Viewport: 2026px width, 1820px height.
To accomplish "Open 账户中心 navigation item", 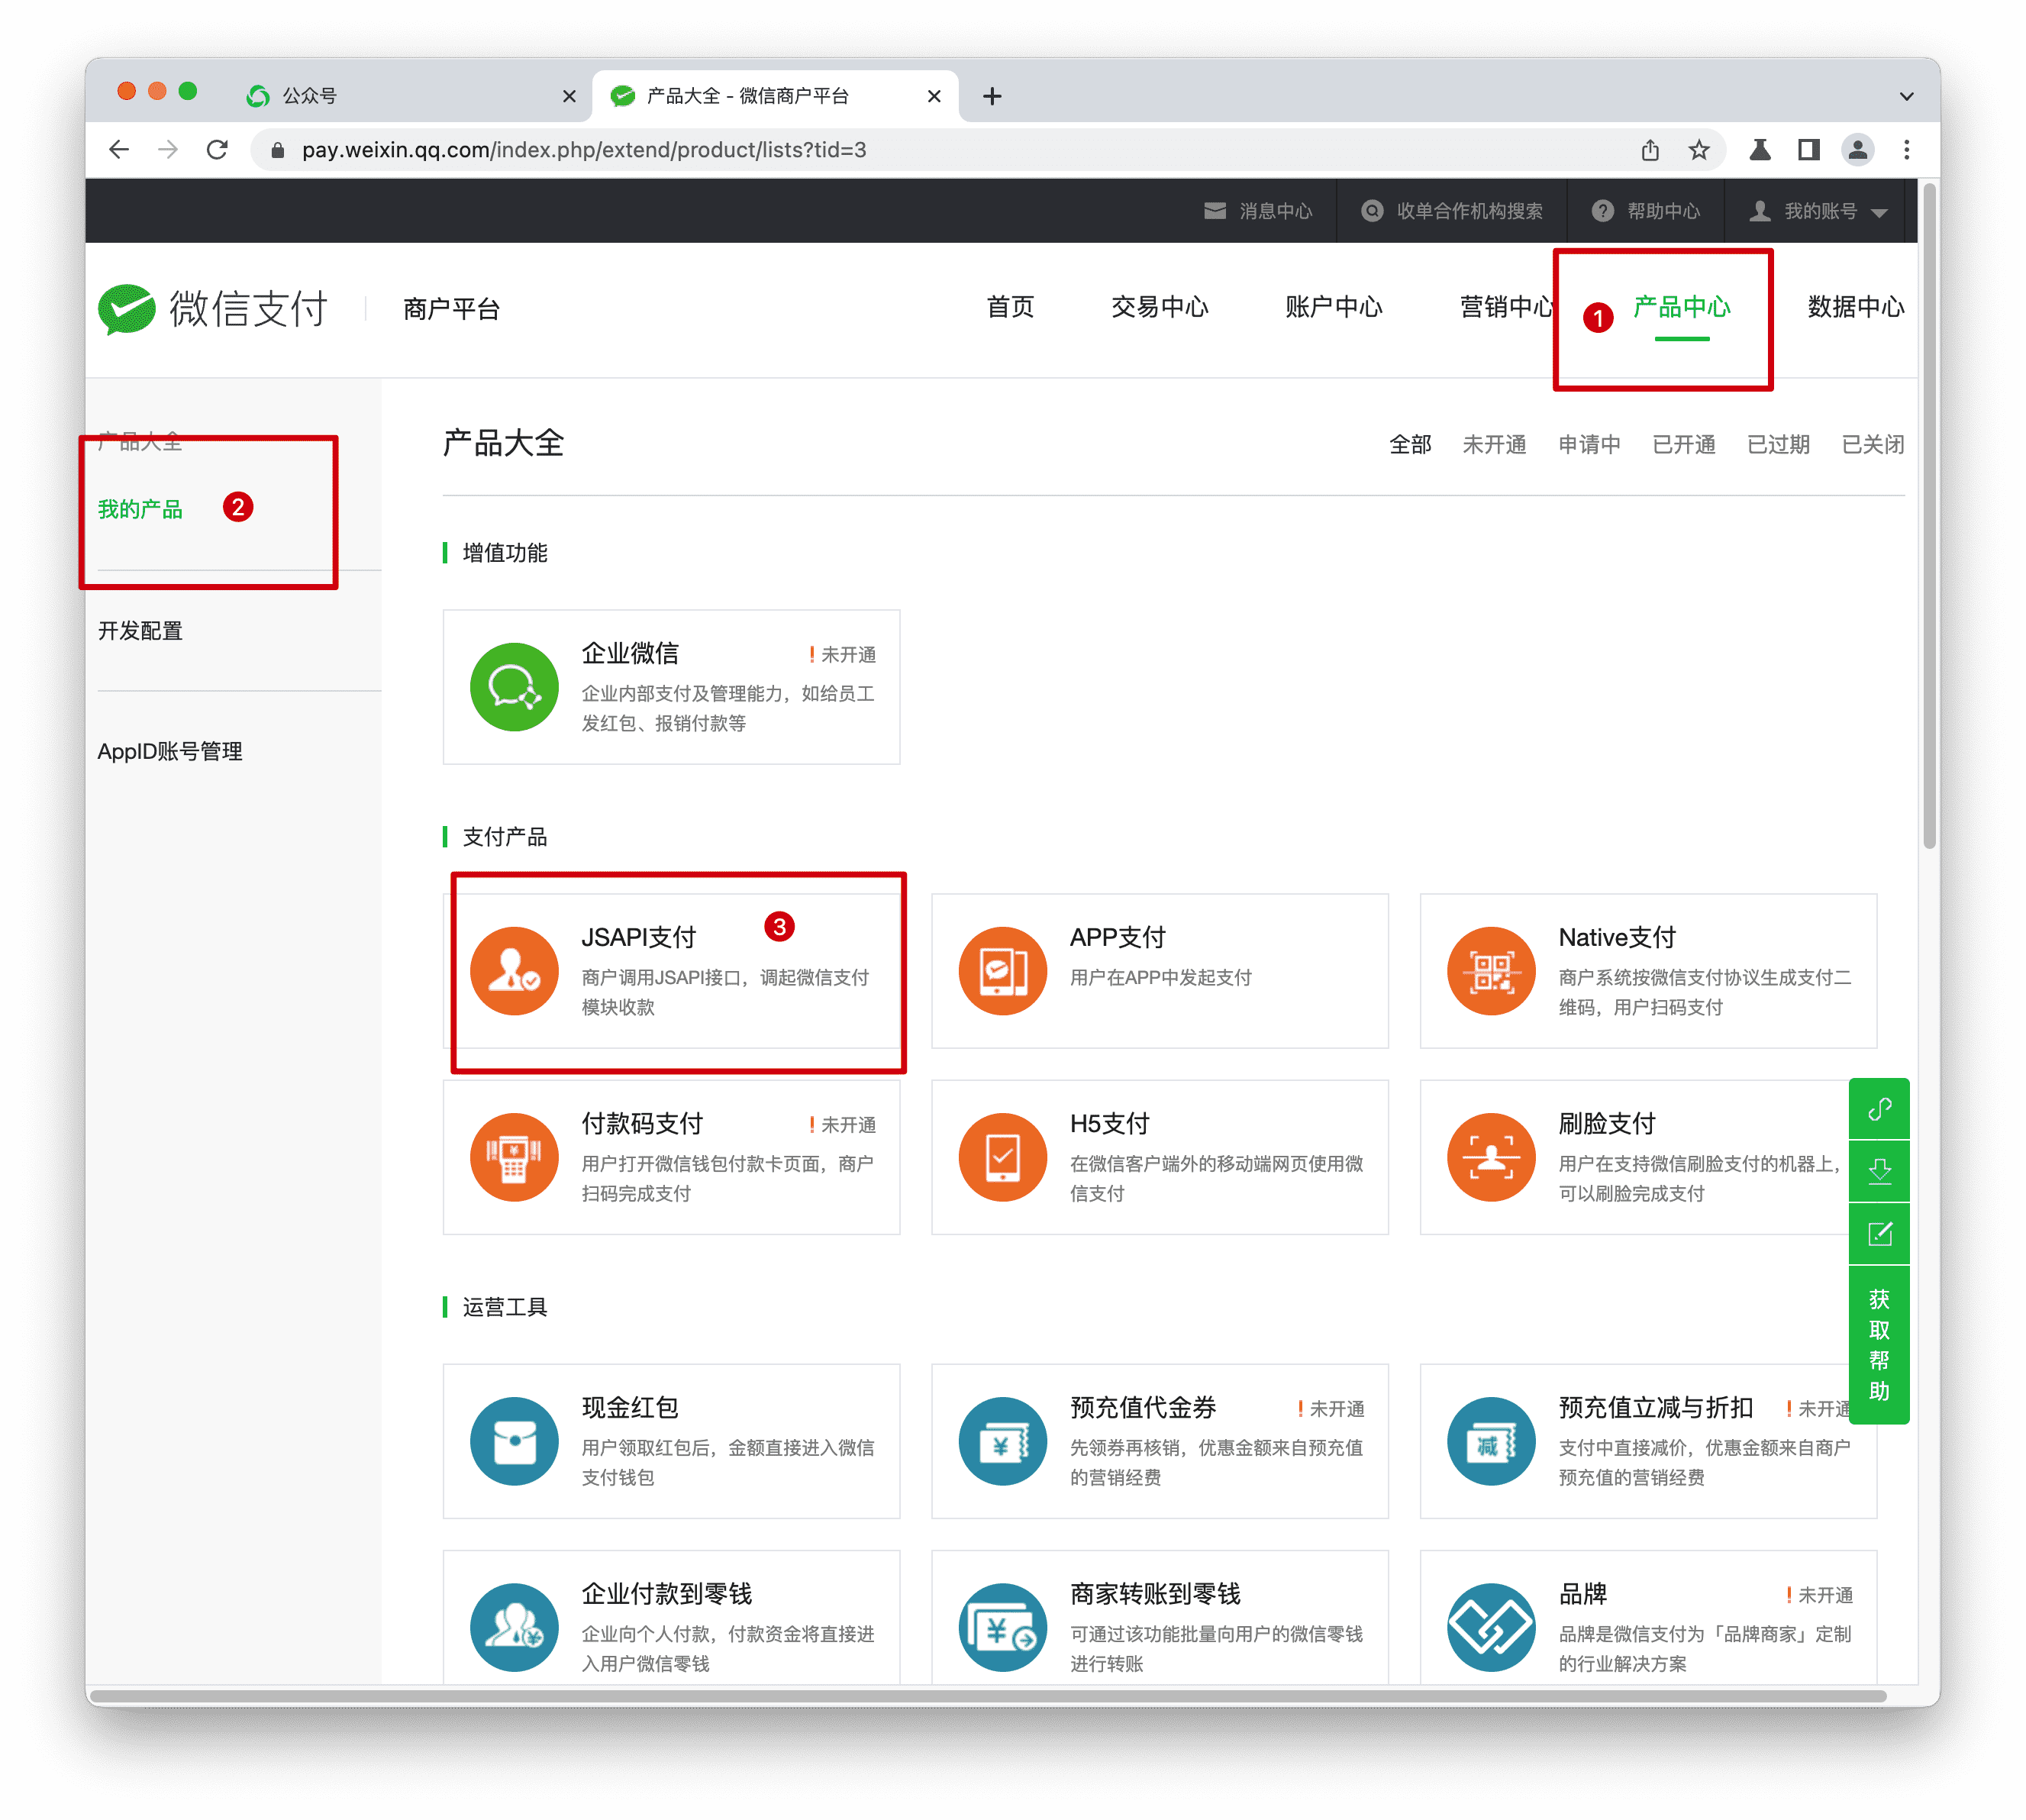I will pyautogui.click(x=1333, y=307).
